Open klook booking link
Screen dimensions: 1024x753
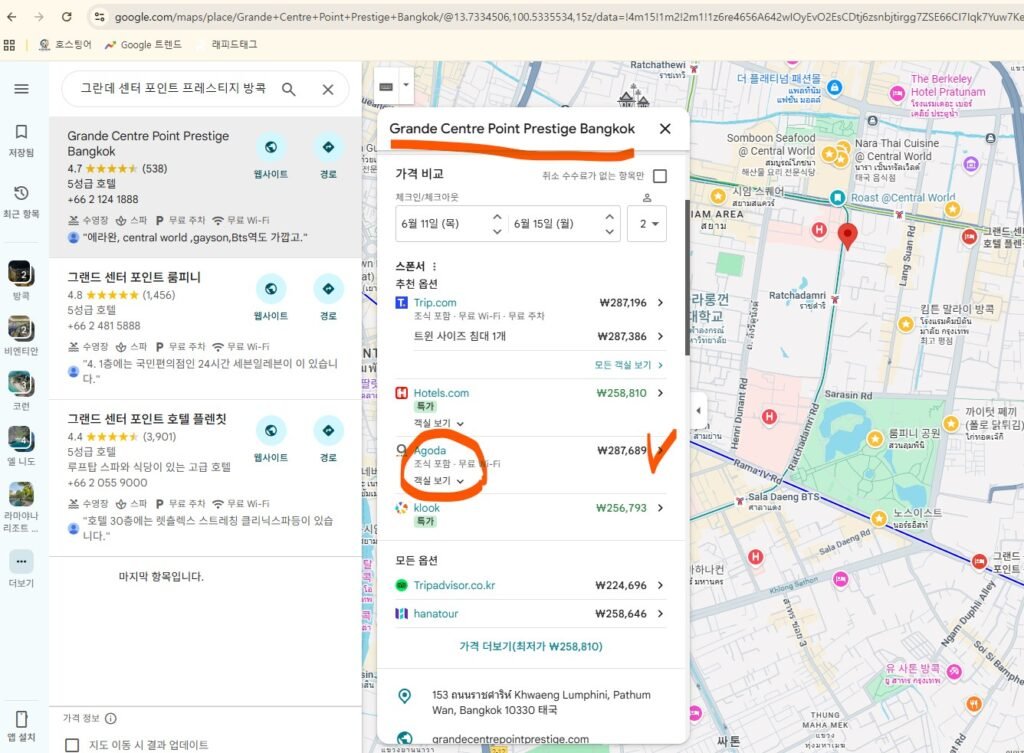click(426, 507)
